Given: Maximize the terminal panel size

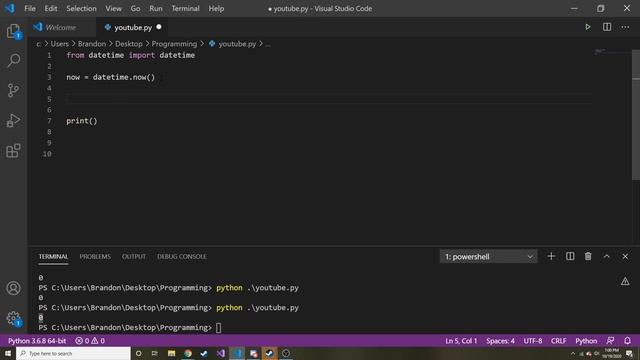Looking at the screenshot, I should tap(607, 256).
